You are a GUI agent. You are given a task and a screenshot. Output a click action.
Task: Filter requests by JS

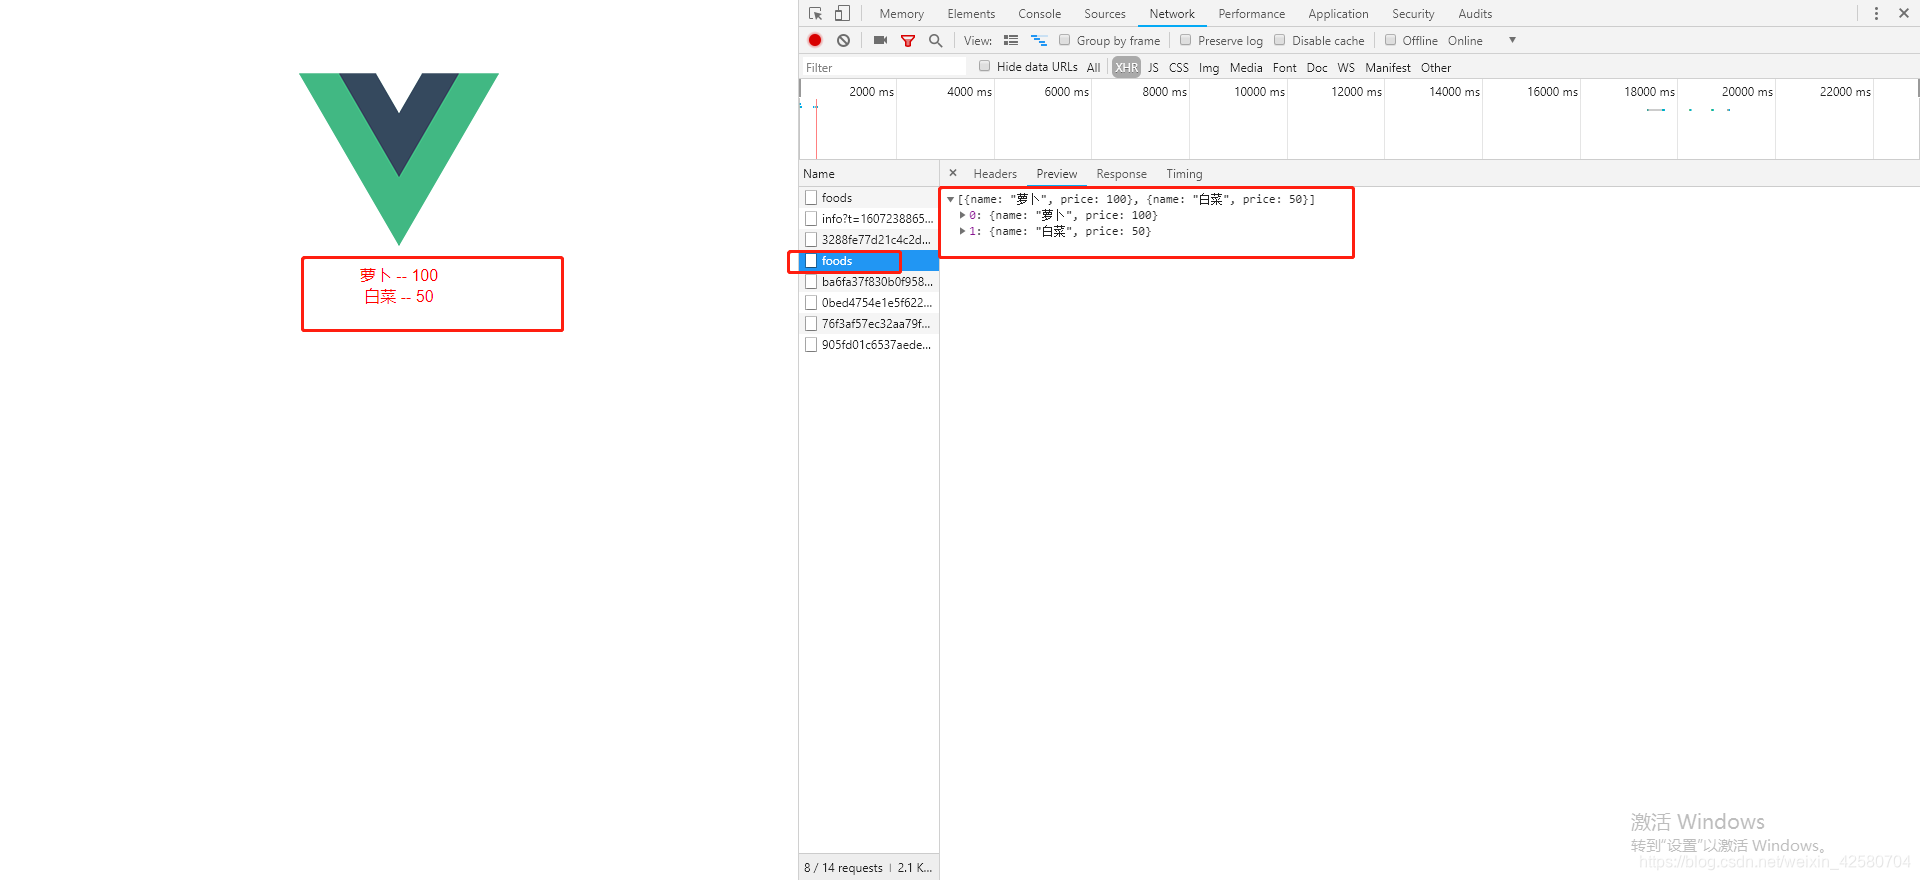tap(1153, 68)
